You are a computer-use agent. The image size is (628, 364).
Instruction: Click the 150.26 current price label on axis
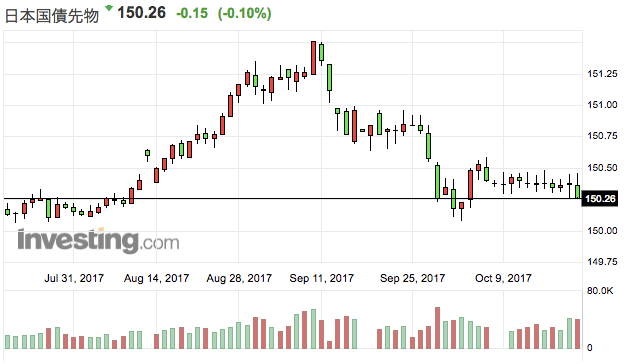pyautogui.click(x=600, y=199)
